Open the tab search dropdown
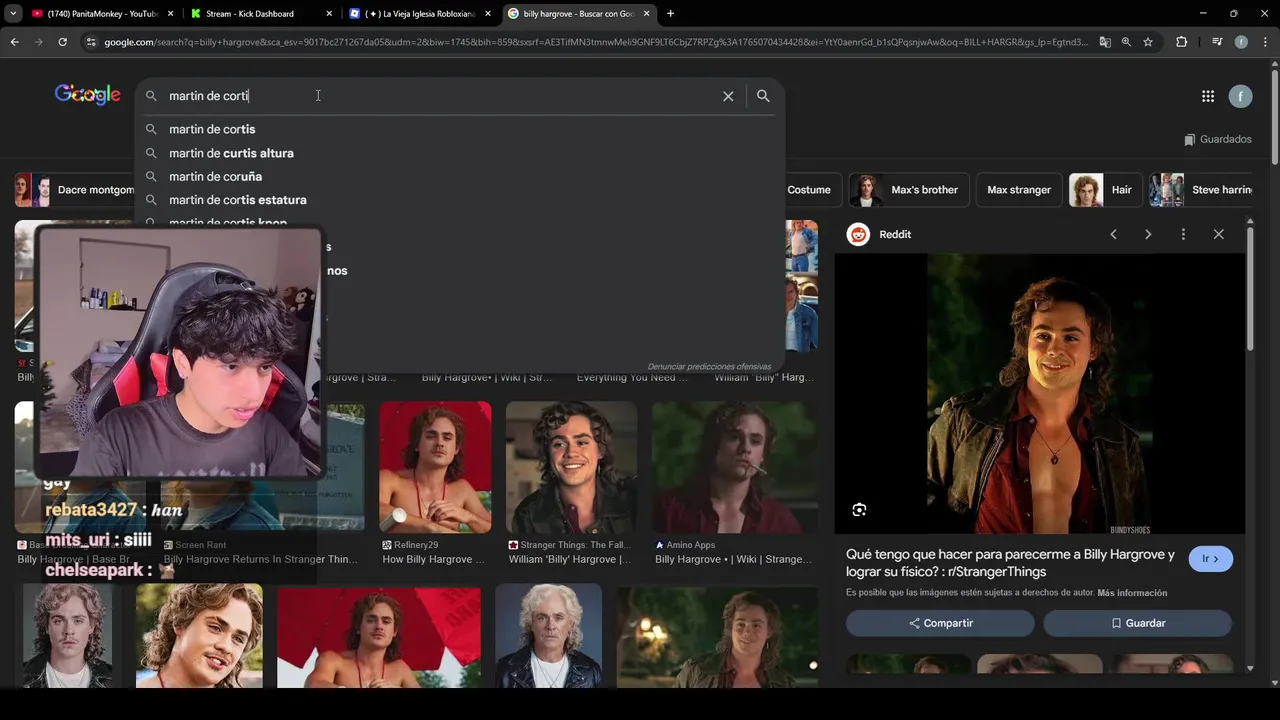This screenshot has height=720, width=1280. coord(13,14)
